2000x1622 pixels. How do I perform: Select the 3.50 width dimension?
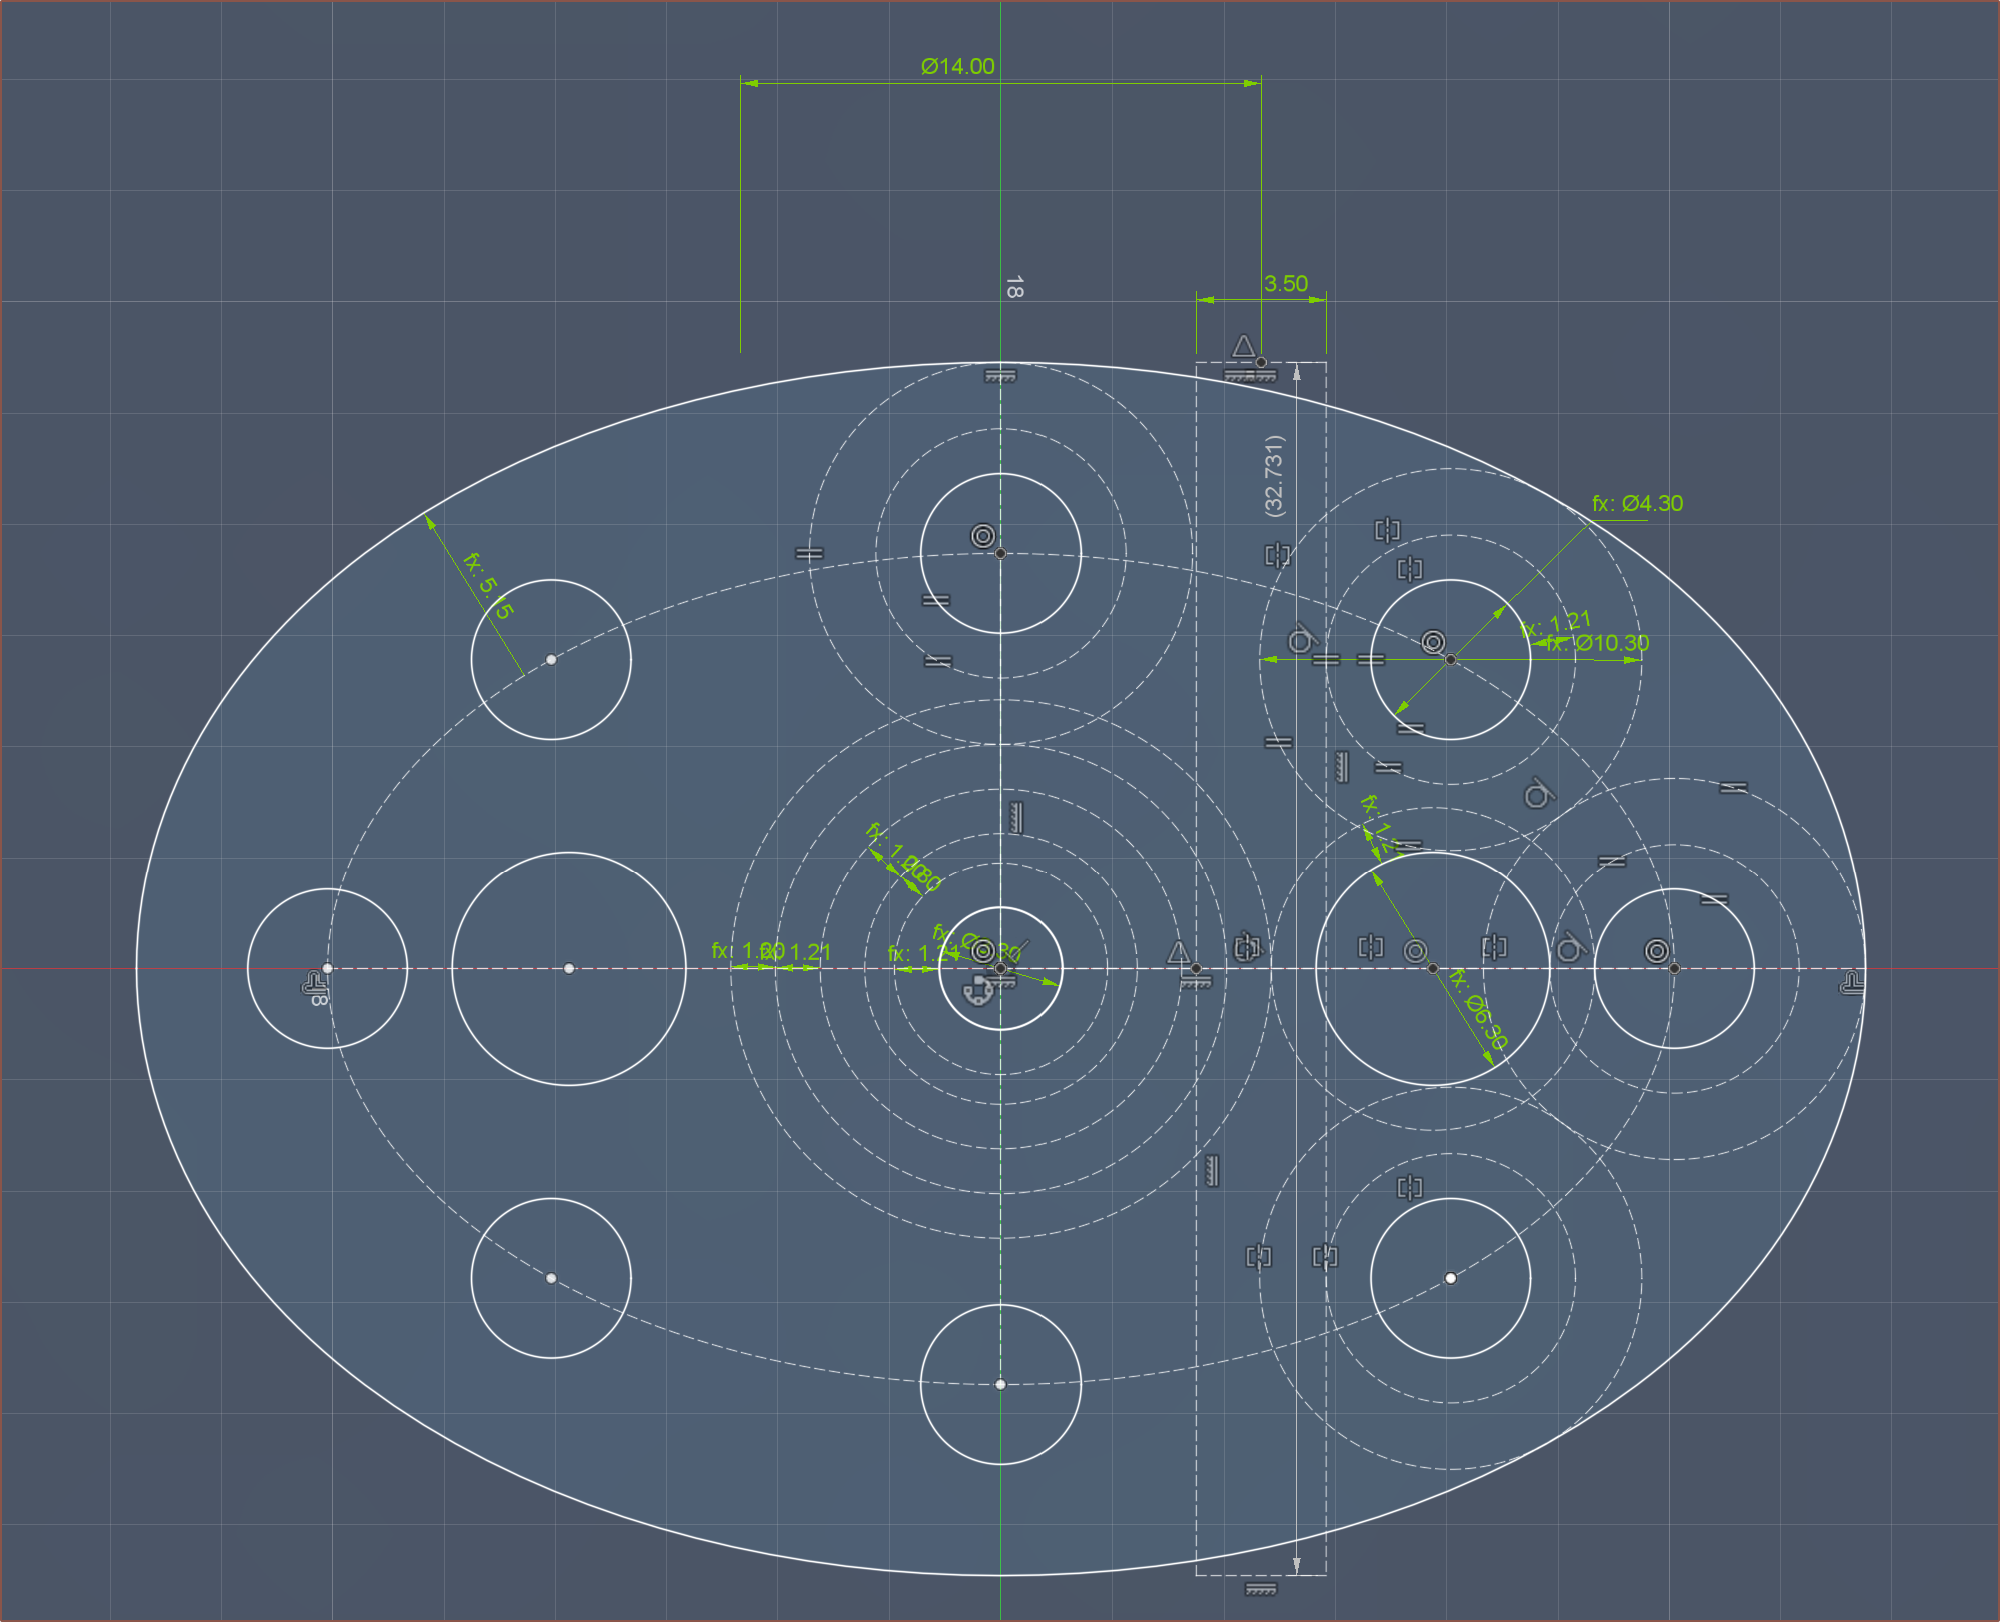1285,284
